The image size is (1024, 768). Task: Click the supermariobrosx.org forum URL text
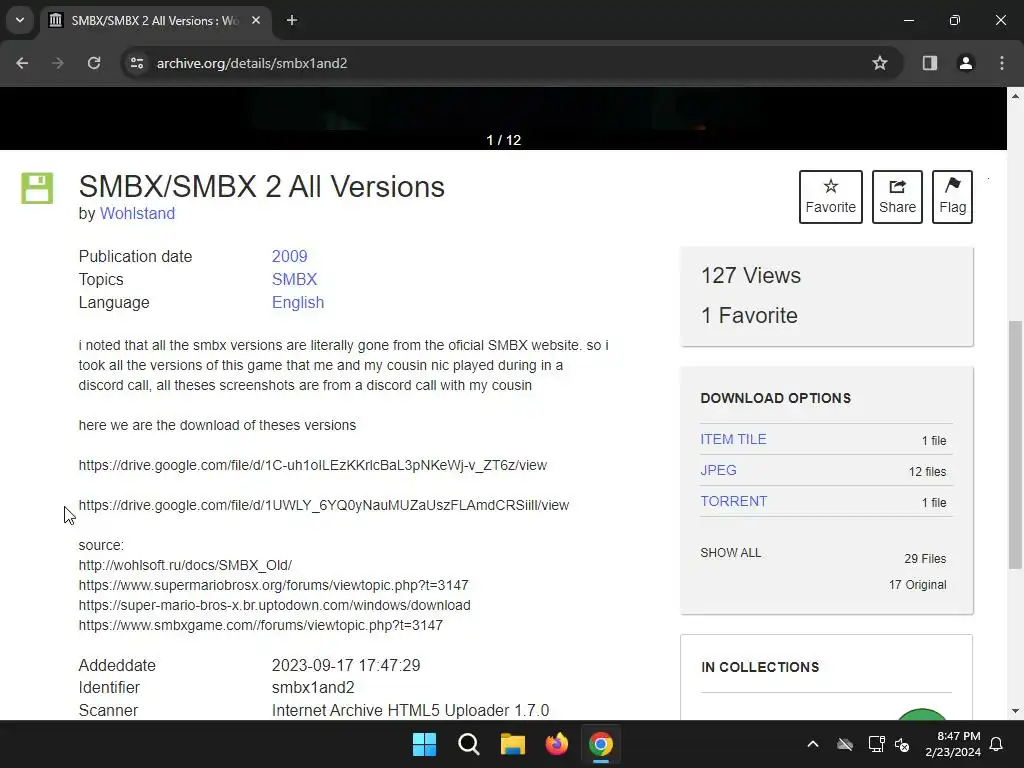tap(273, 585)
